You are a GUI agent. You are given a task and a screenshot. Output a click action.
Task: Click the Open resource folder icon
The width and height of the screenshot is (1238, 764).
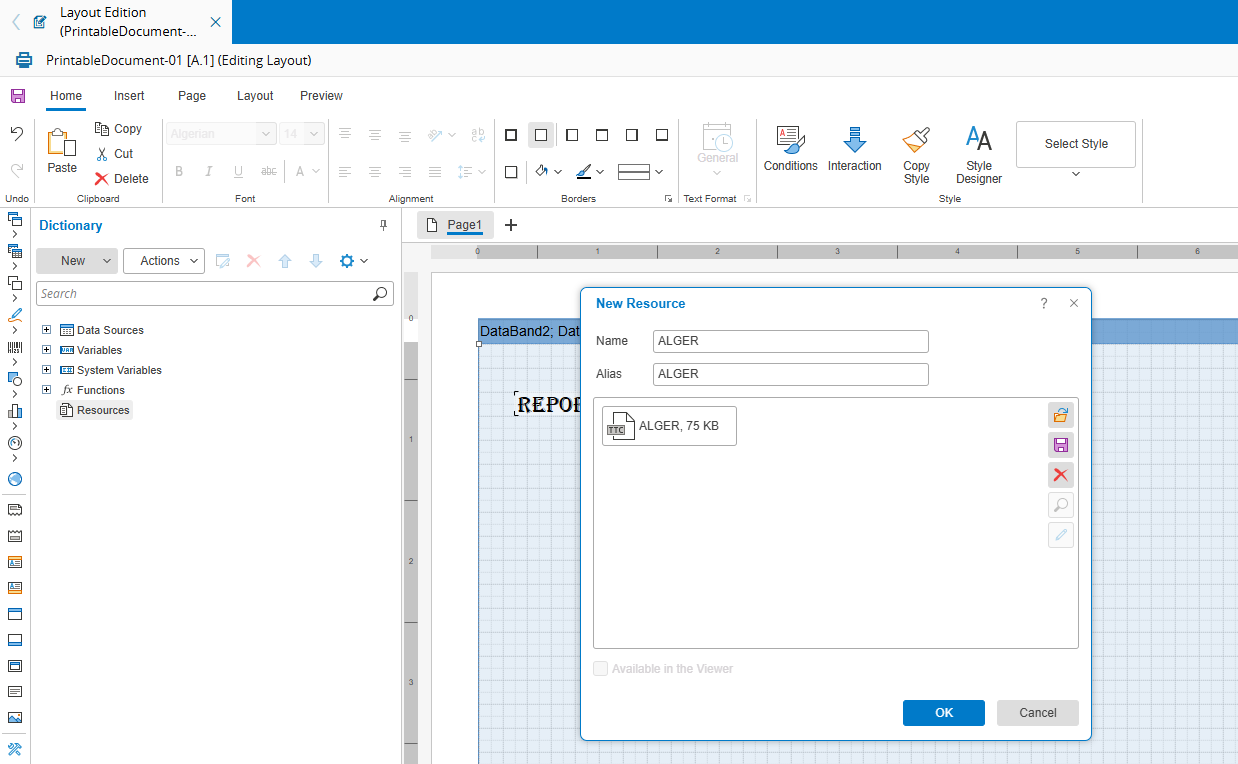(x=1061, y=415)
